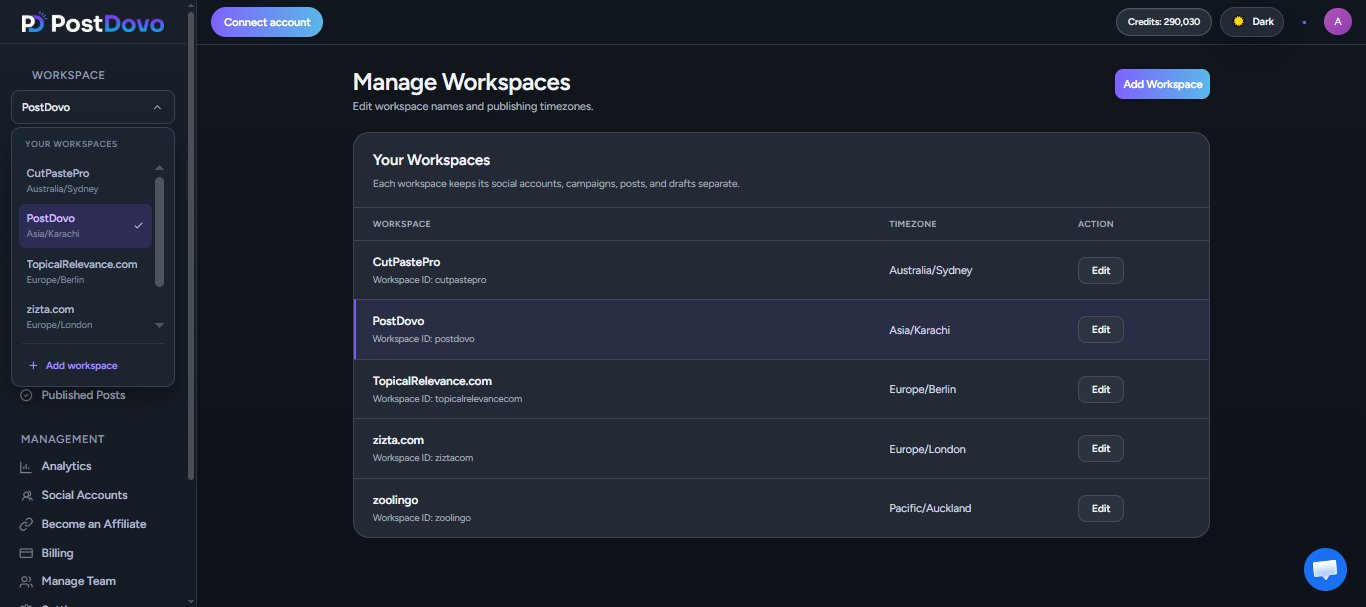Screen dimensions: 1366x607
Task: Click the sidebar vertical scrollbar
Action: click(191, 245)
